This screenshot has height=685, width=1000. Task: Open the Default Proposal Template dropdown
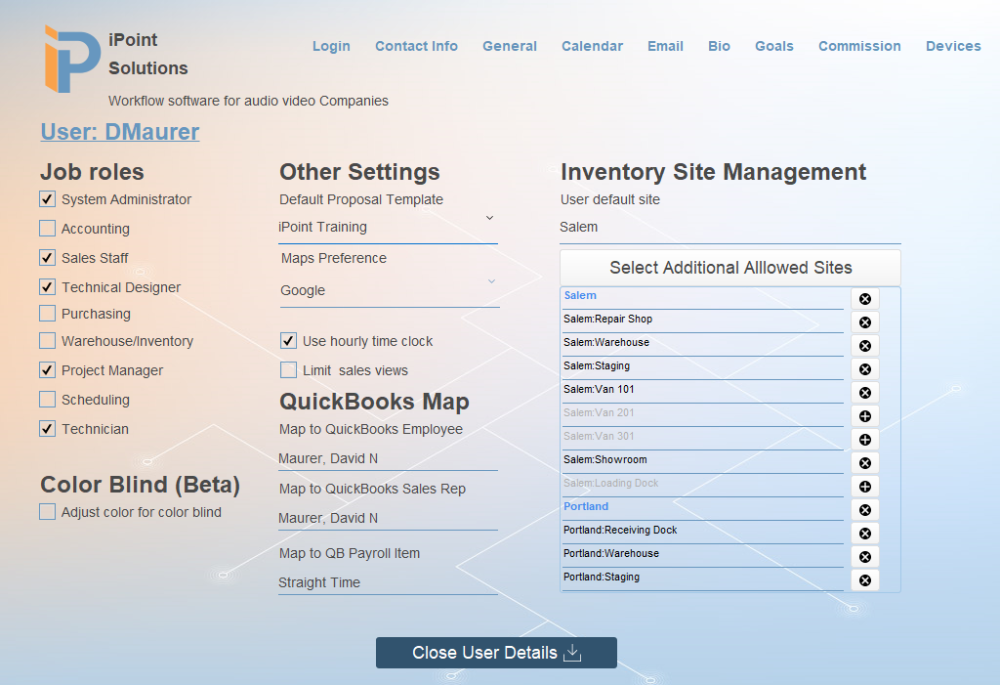tap(388, 227)
